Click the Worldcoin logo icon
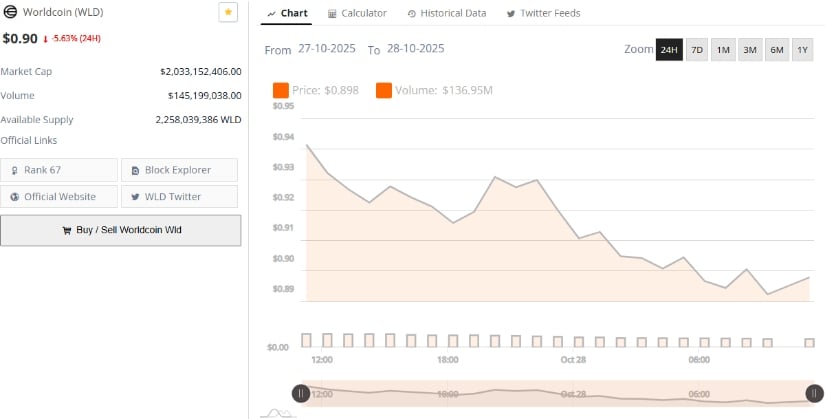The height and width of the screenshot is (419, 825). coord(9,12)
